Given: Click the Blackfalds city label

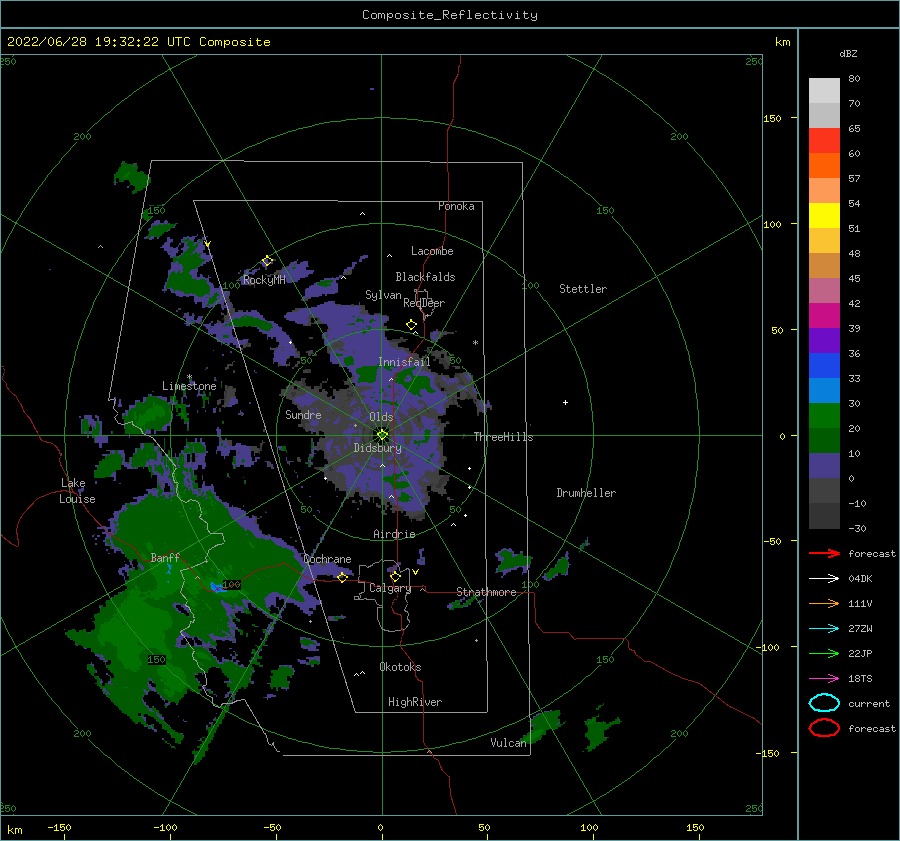Looking at the screenshot, I should click(x=425, y=277).
